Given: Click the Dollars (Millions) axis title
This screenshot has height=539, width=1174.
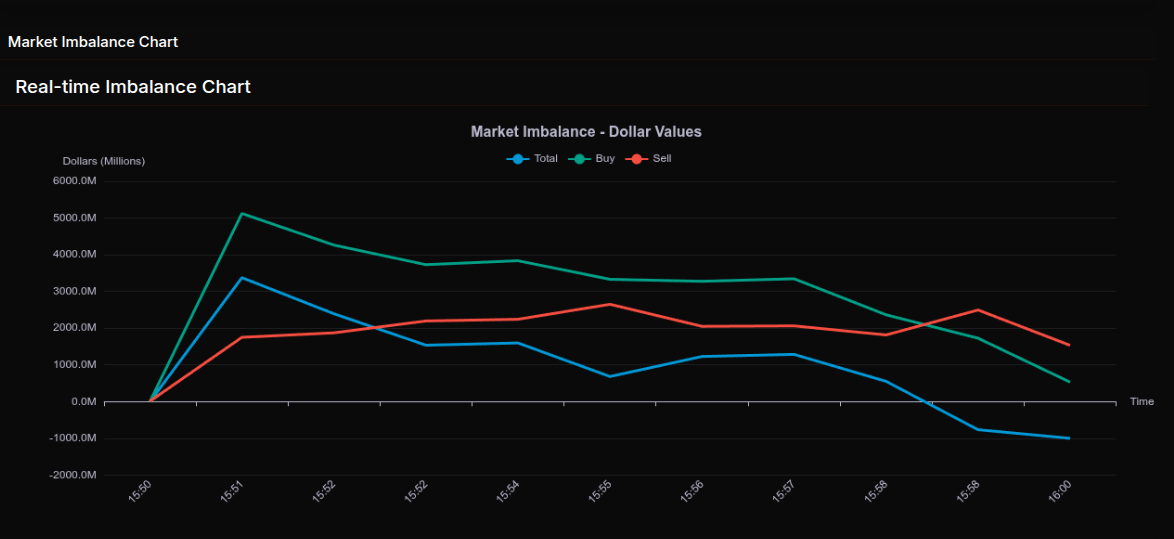Looking at the screenshot, I should 103,161.
